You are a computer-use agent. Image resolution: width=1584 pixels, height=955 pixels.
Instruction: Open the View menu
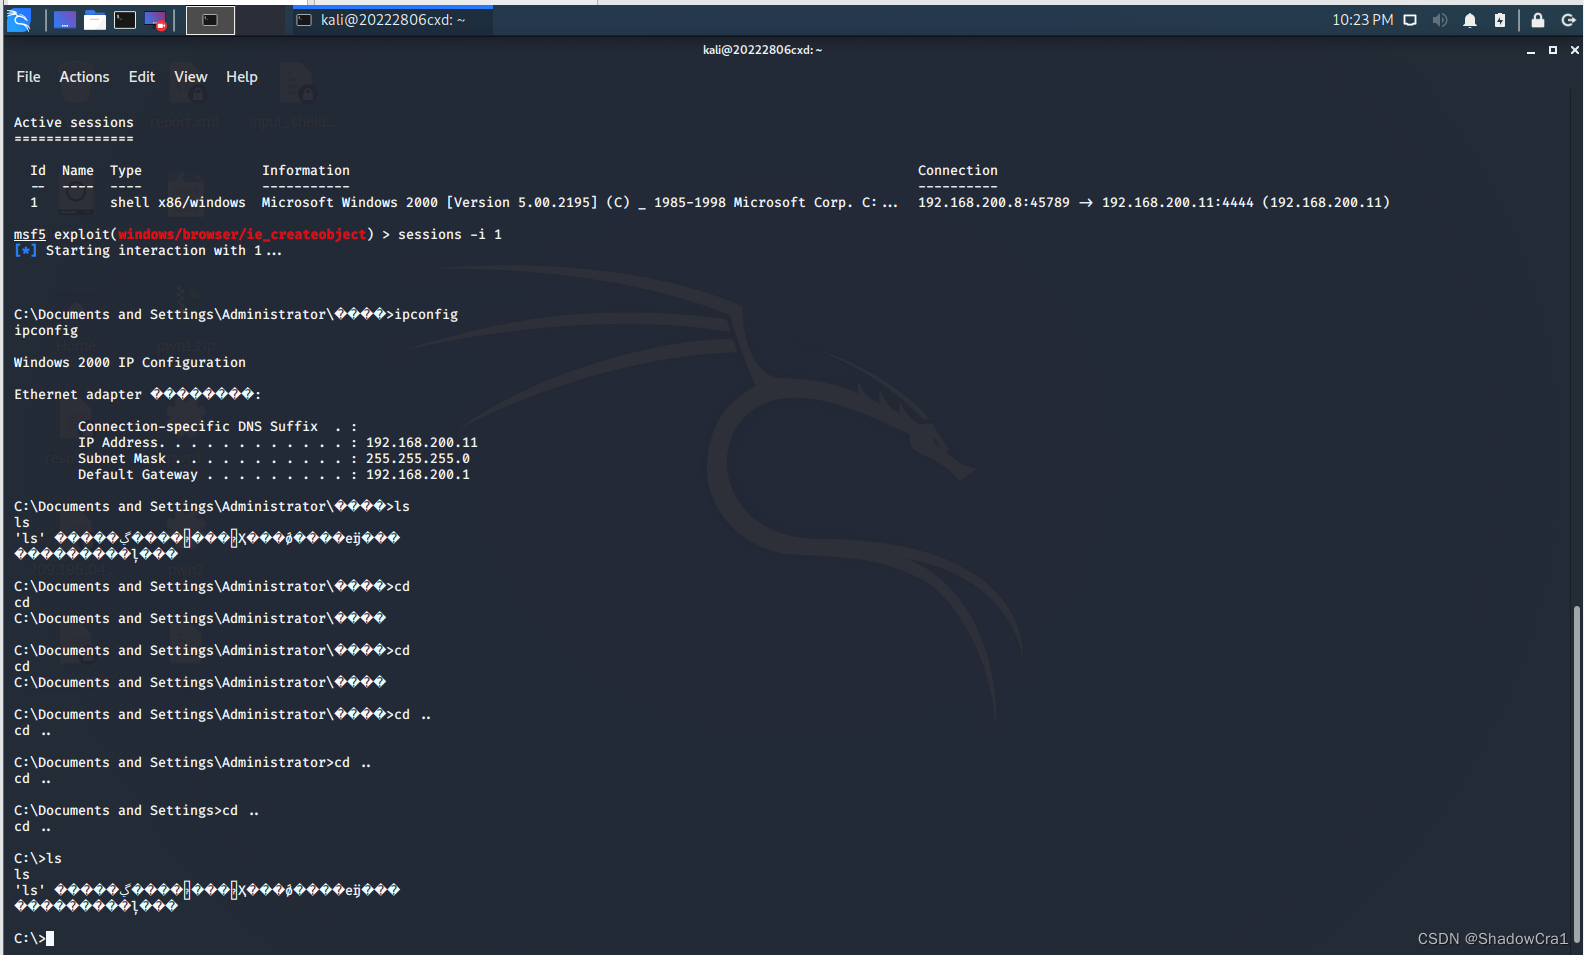(x=191, y=77)
